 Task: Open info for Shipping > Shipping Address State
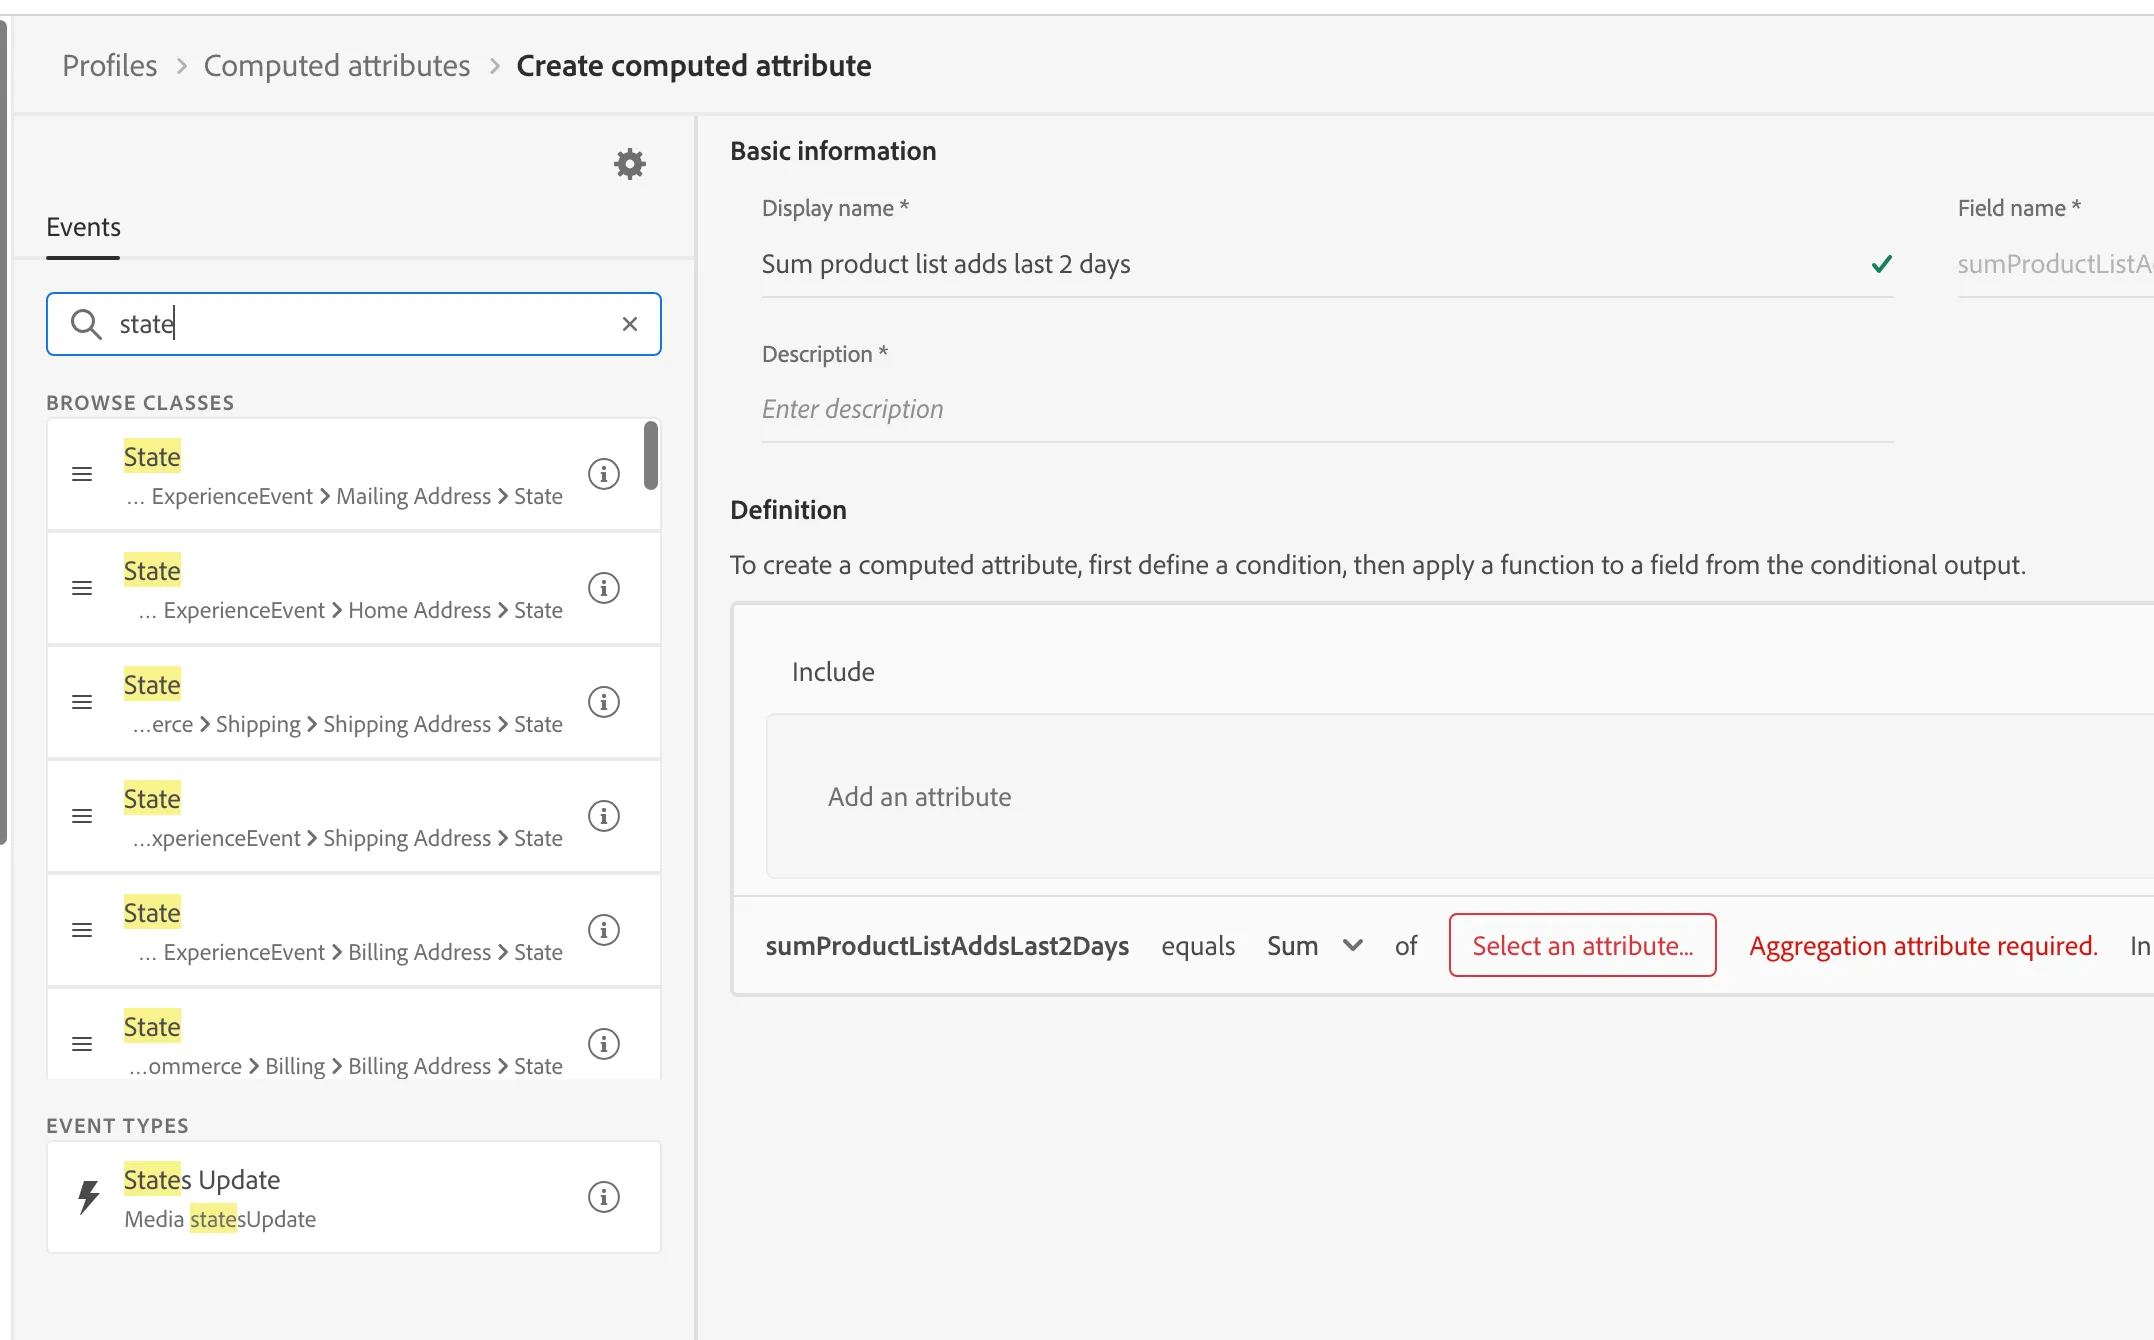pyautogui.click(x=604, y=702)
